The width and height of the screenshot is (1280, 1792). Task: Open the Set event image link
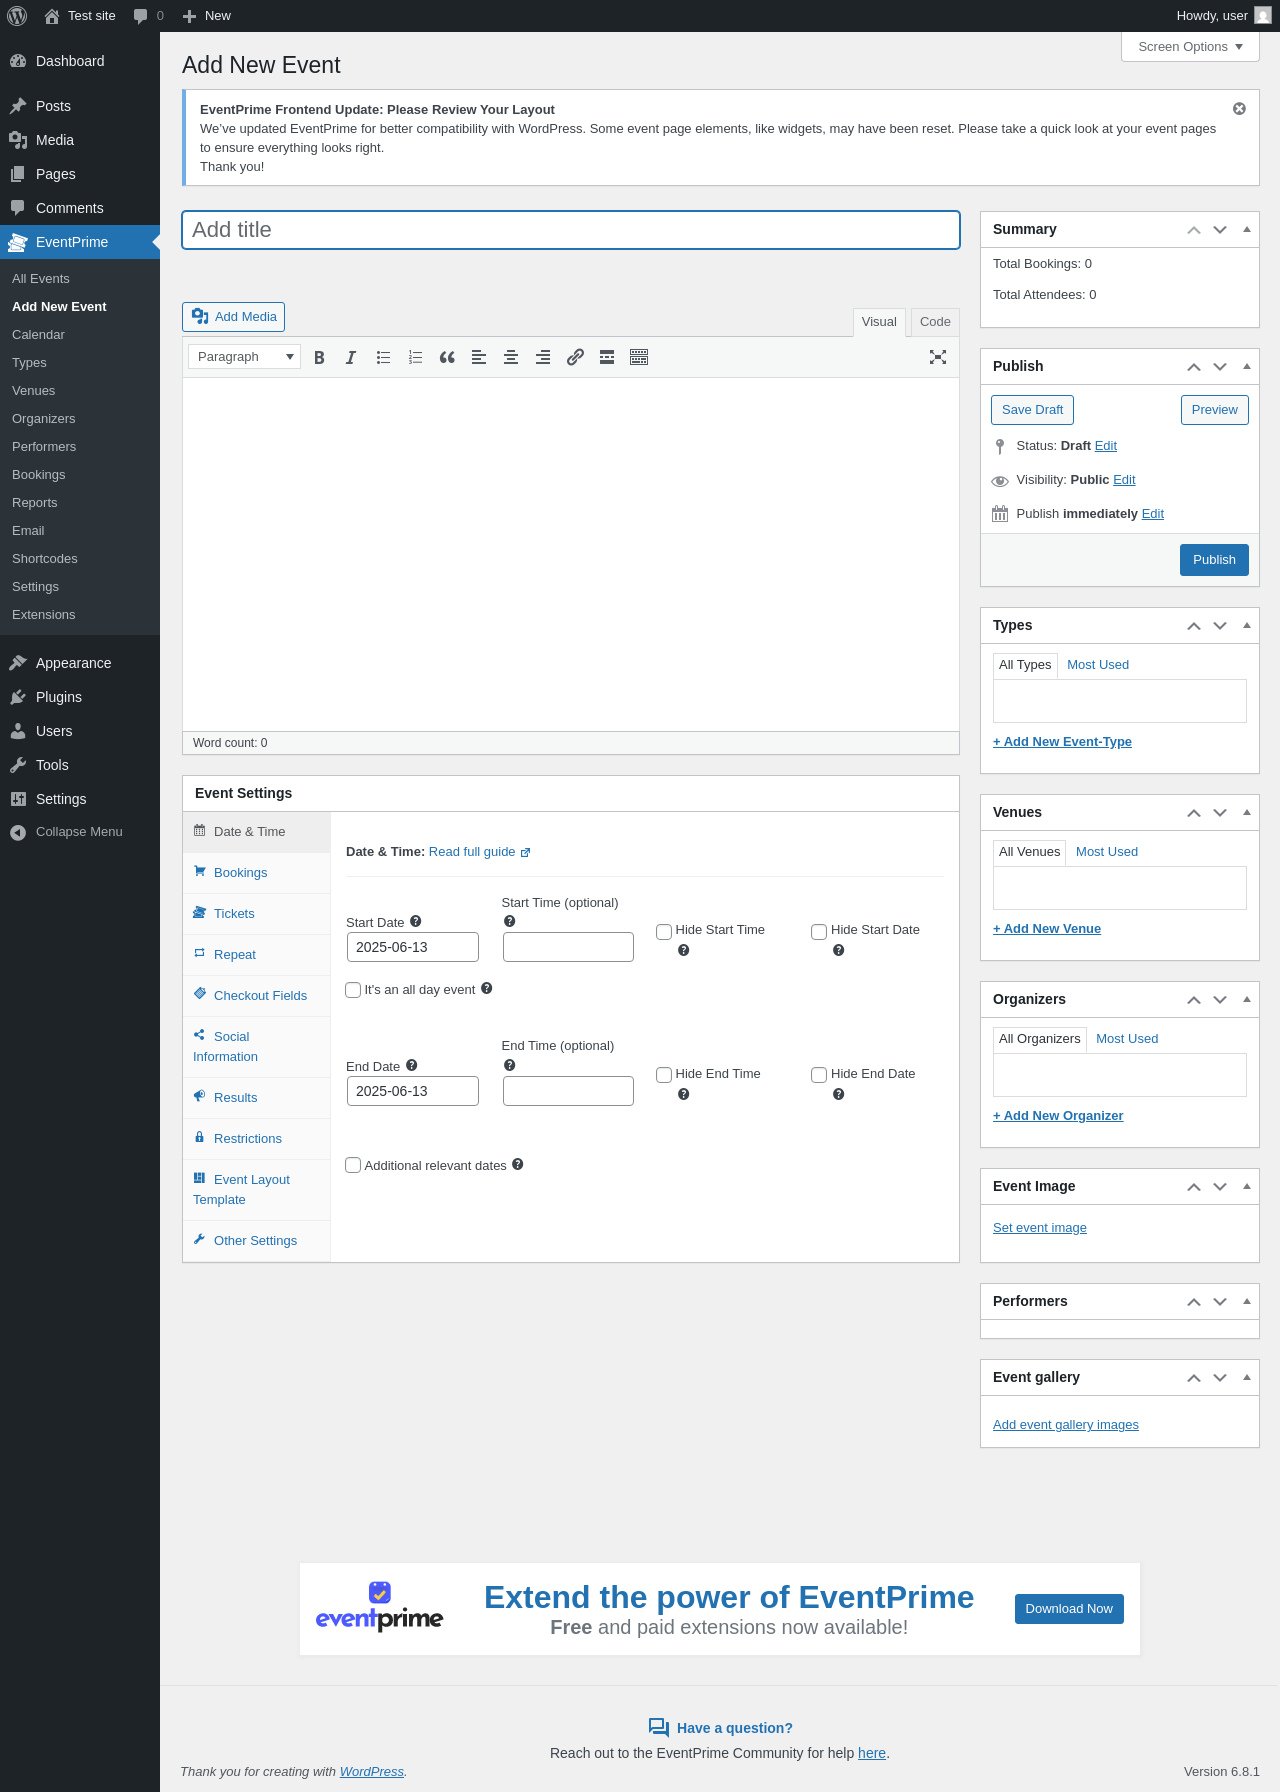pyautogui.click(x=1040, y=1228)
